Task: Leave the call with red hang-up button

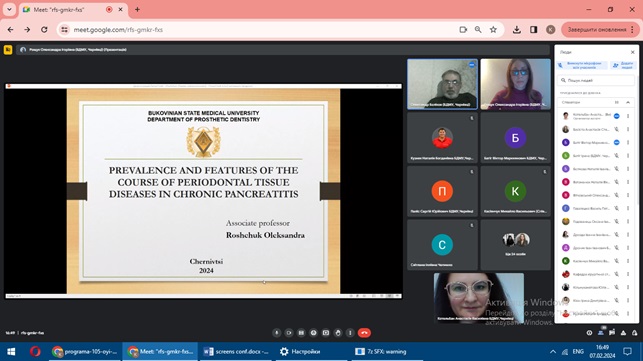Action: pos(364,333)
